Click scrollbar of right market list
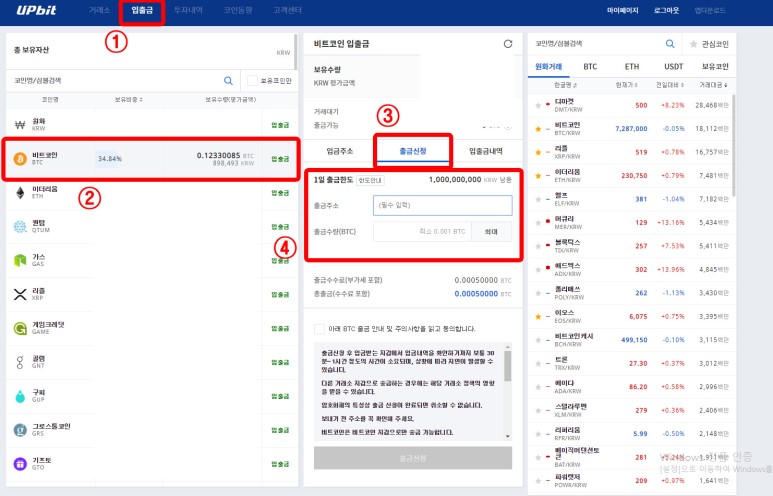 [x=734, y=145]
